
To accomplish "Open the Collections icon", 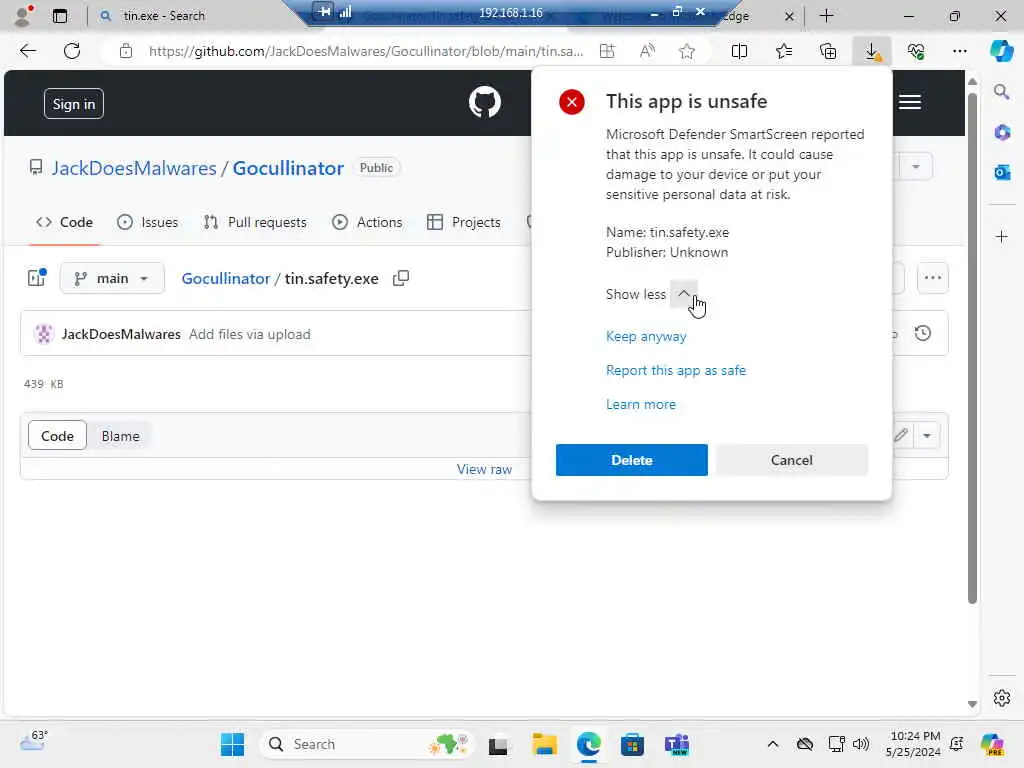I will [828, 51].
